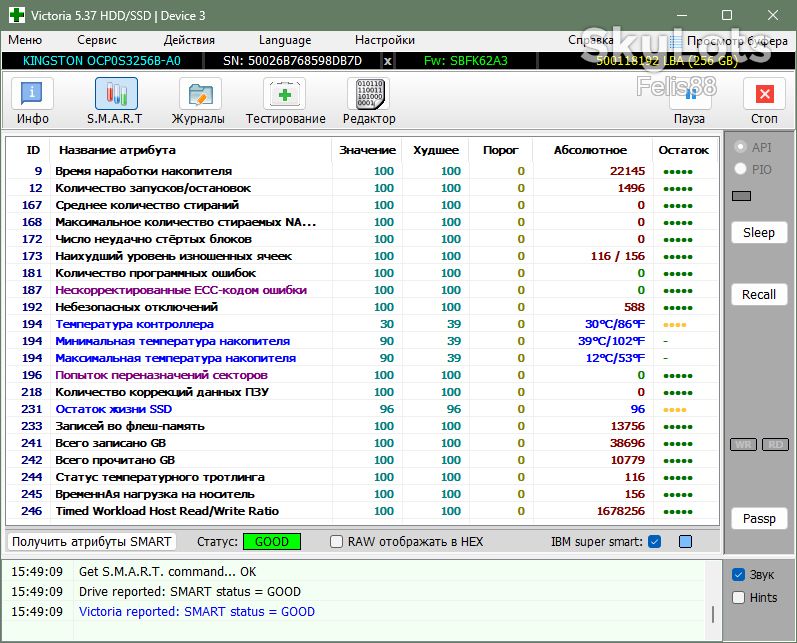Open the Справка menu
The width and height of the screenshot is (797, 643).
pyautogui.click(x=591, y=40)
